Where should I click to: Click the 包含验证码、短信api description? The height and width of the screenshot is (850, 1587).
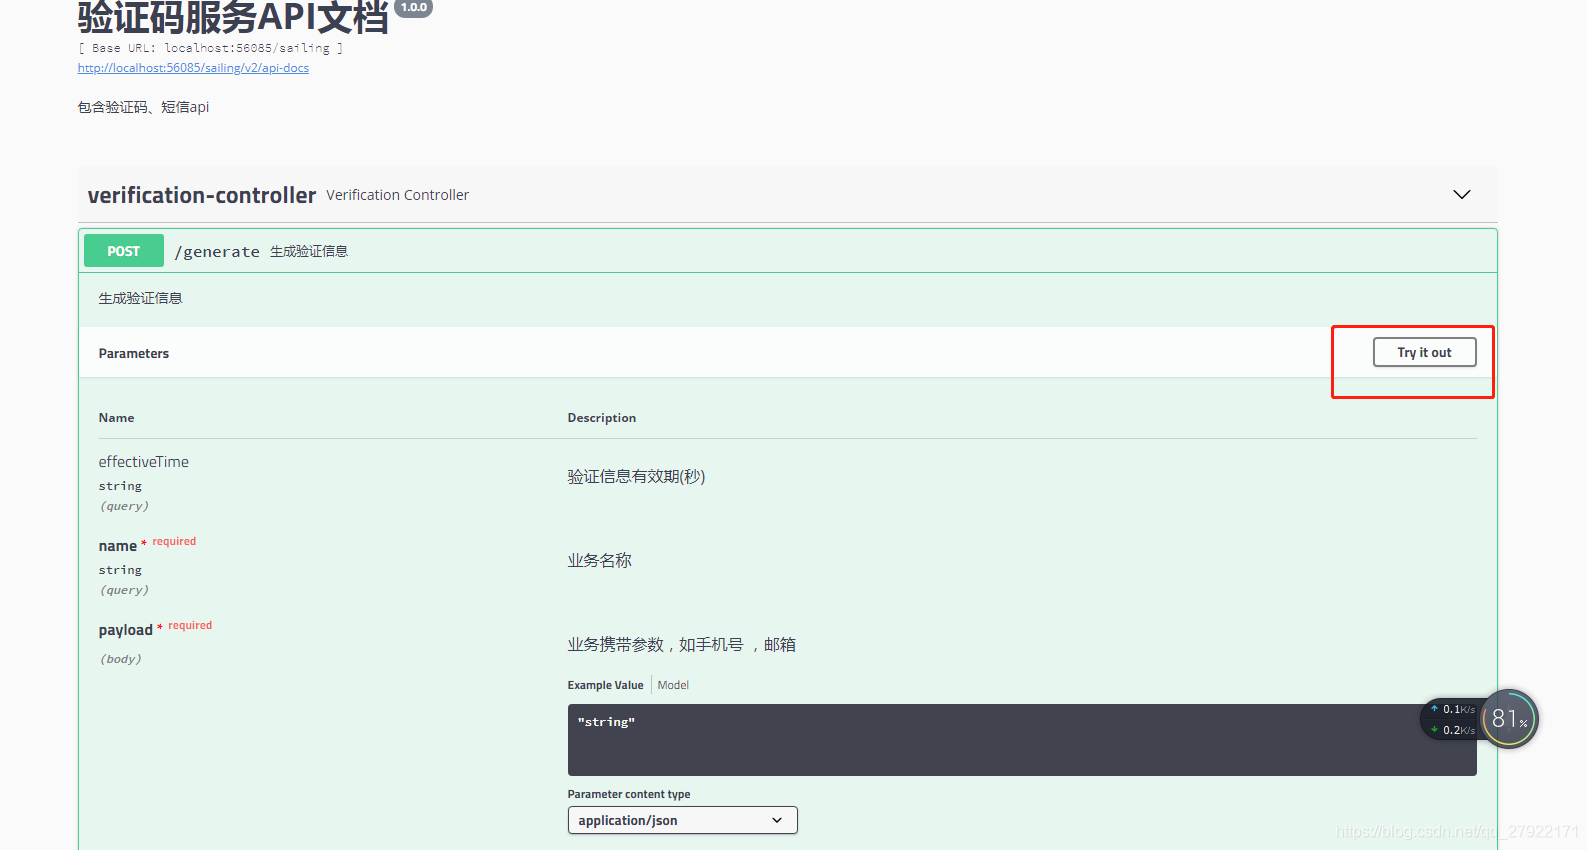coord(144,107)
